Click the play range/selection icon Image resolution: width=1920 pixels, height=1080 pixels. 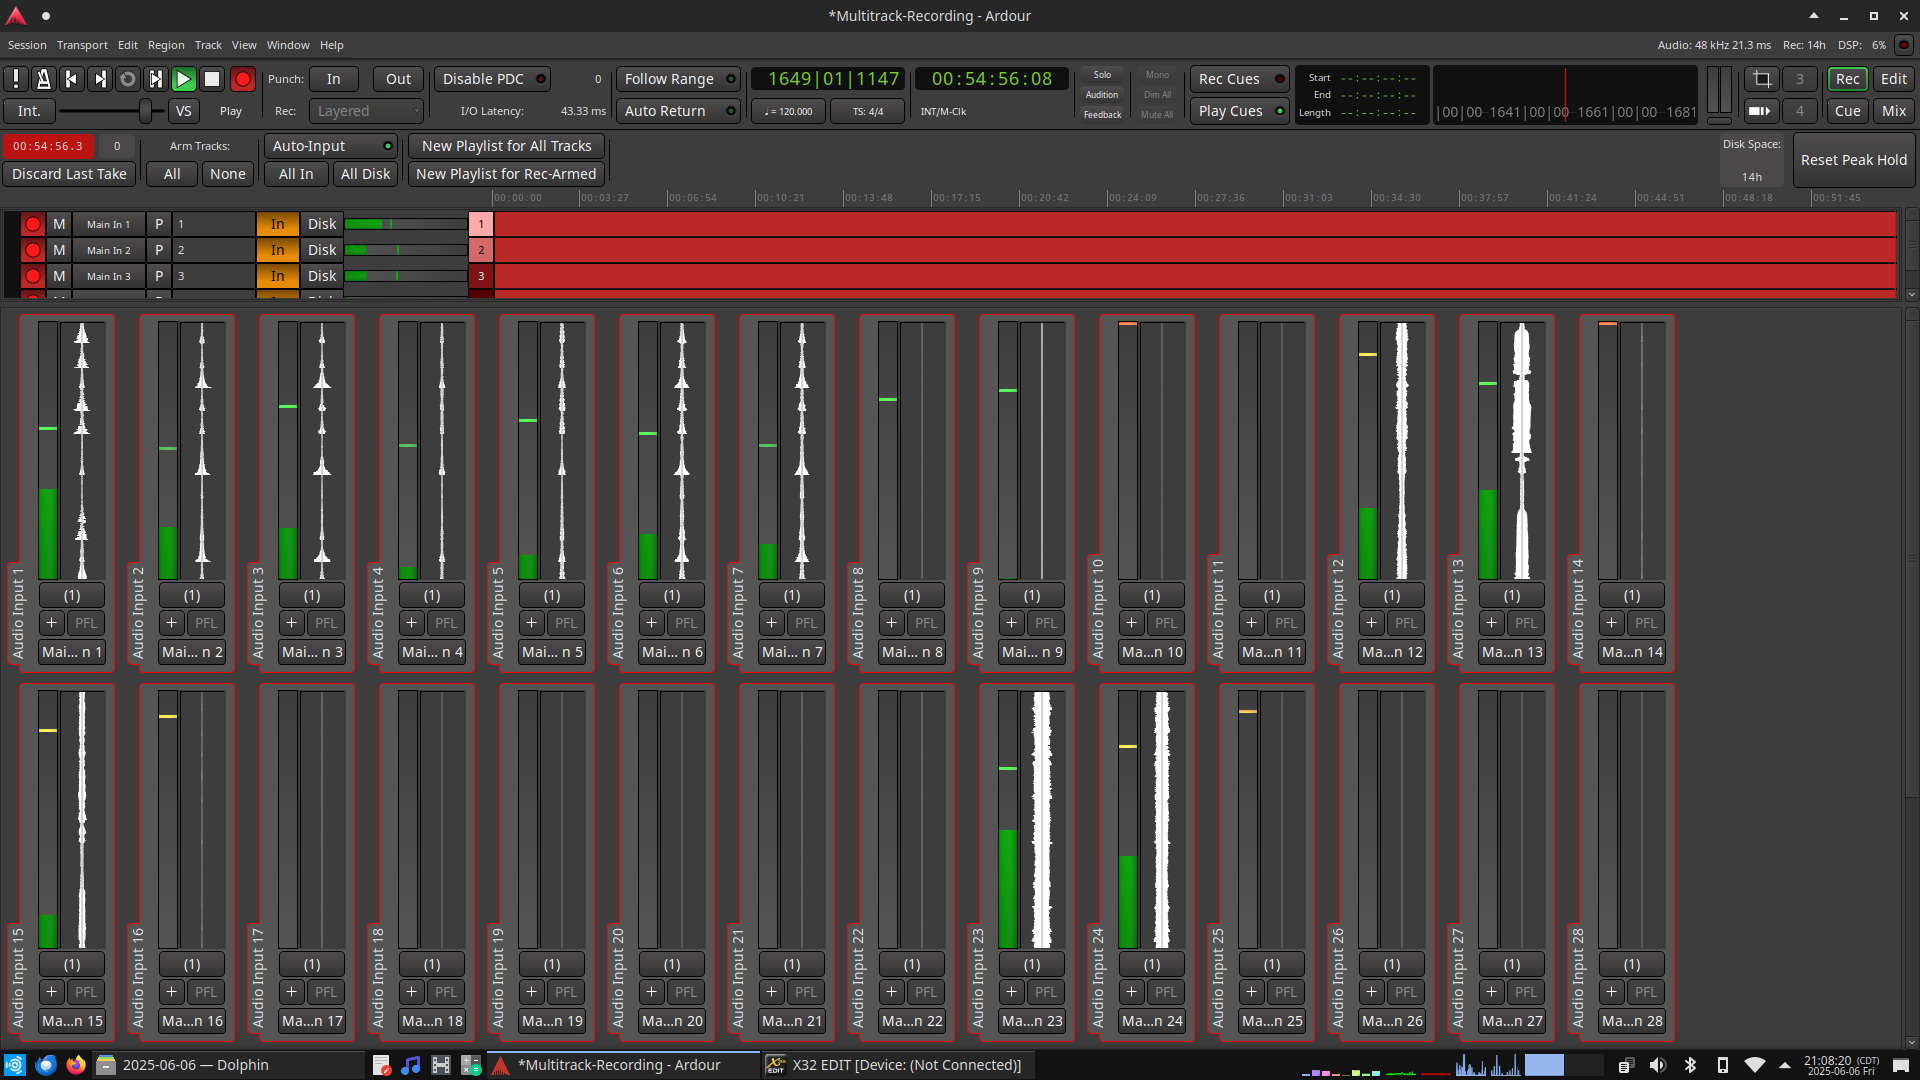[155, 79]
